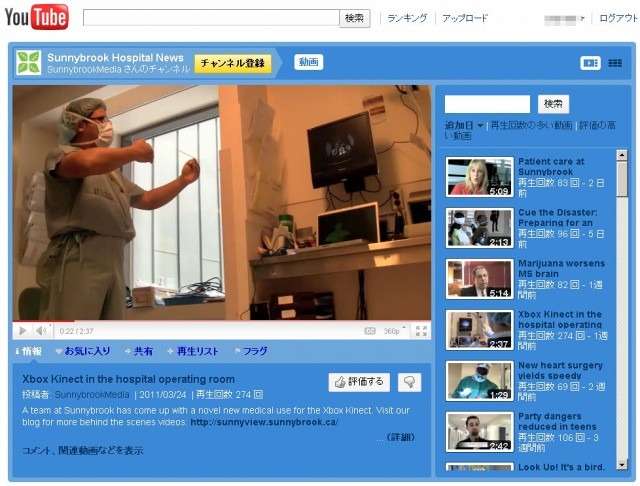Image resolution: width=640 pixels, height=486 pixels.
Task: Click the top 検索 search button
Action: click(354, 18)
